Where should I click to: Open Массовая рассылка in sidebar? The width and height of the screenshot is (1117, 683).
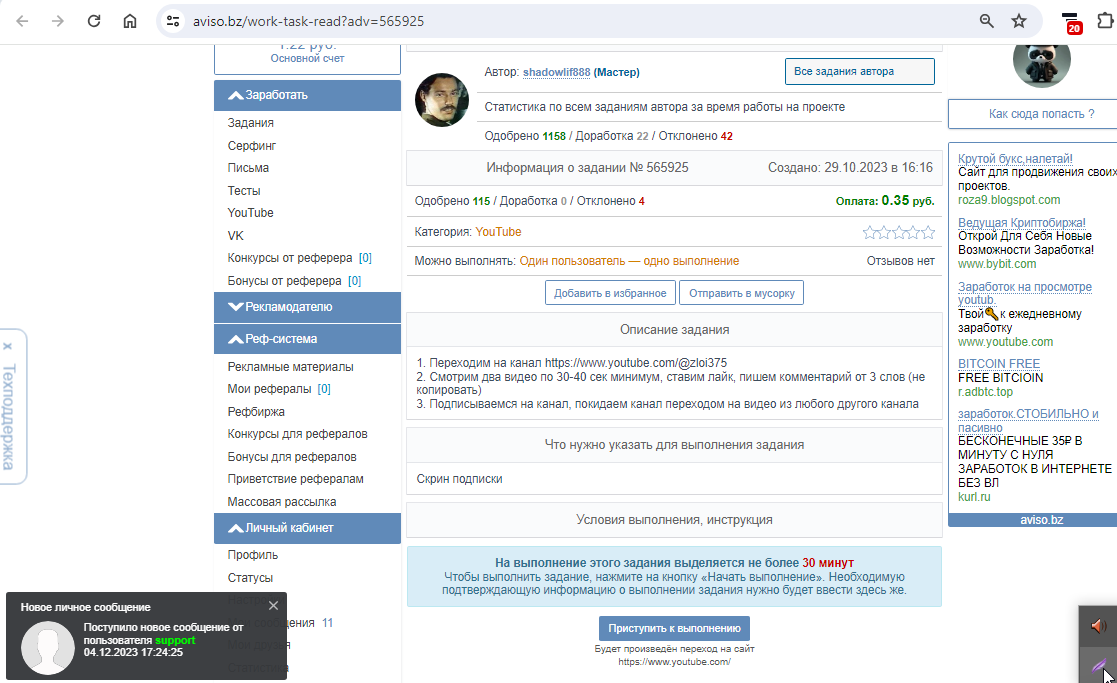click(x=281, y=502)
